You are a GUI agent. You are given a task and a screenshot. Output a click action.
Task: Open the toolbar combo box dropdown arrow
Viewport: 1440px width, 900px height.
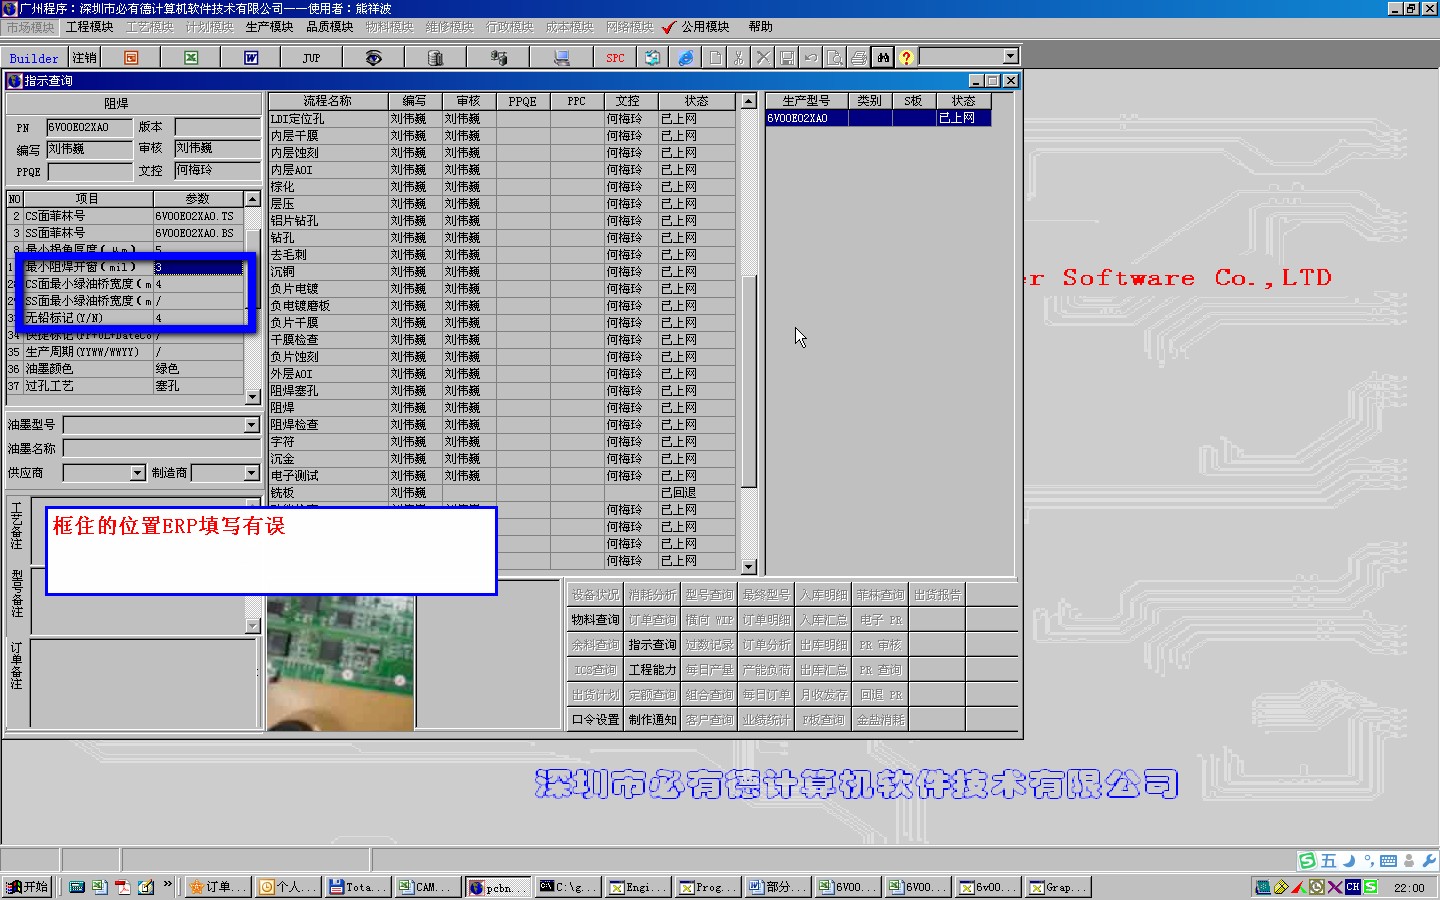1011,56
